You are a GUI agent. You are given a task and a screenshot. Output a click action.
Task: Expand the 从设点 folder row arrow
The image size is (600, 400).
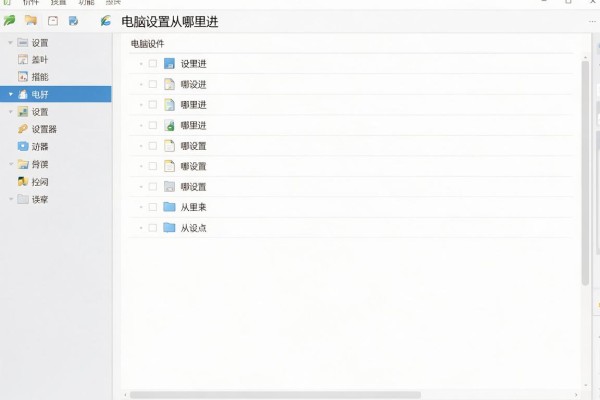point(141,228)
